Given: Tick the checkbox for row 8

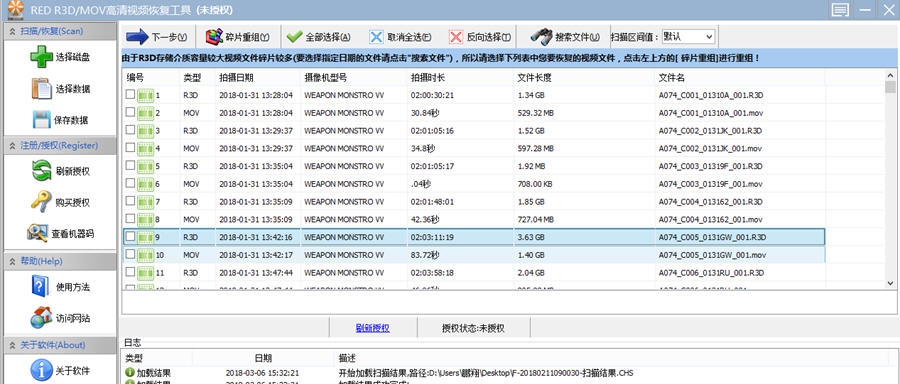Looking at the screenshot, I should click(x=130, y=219).
